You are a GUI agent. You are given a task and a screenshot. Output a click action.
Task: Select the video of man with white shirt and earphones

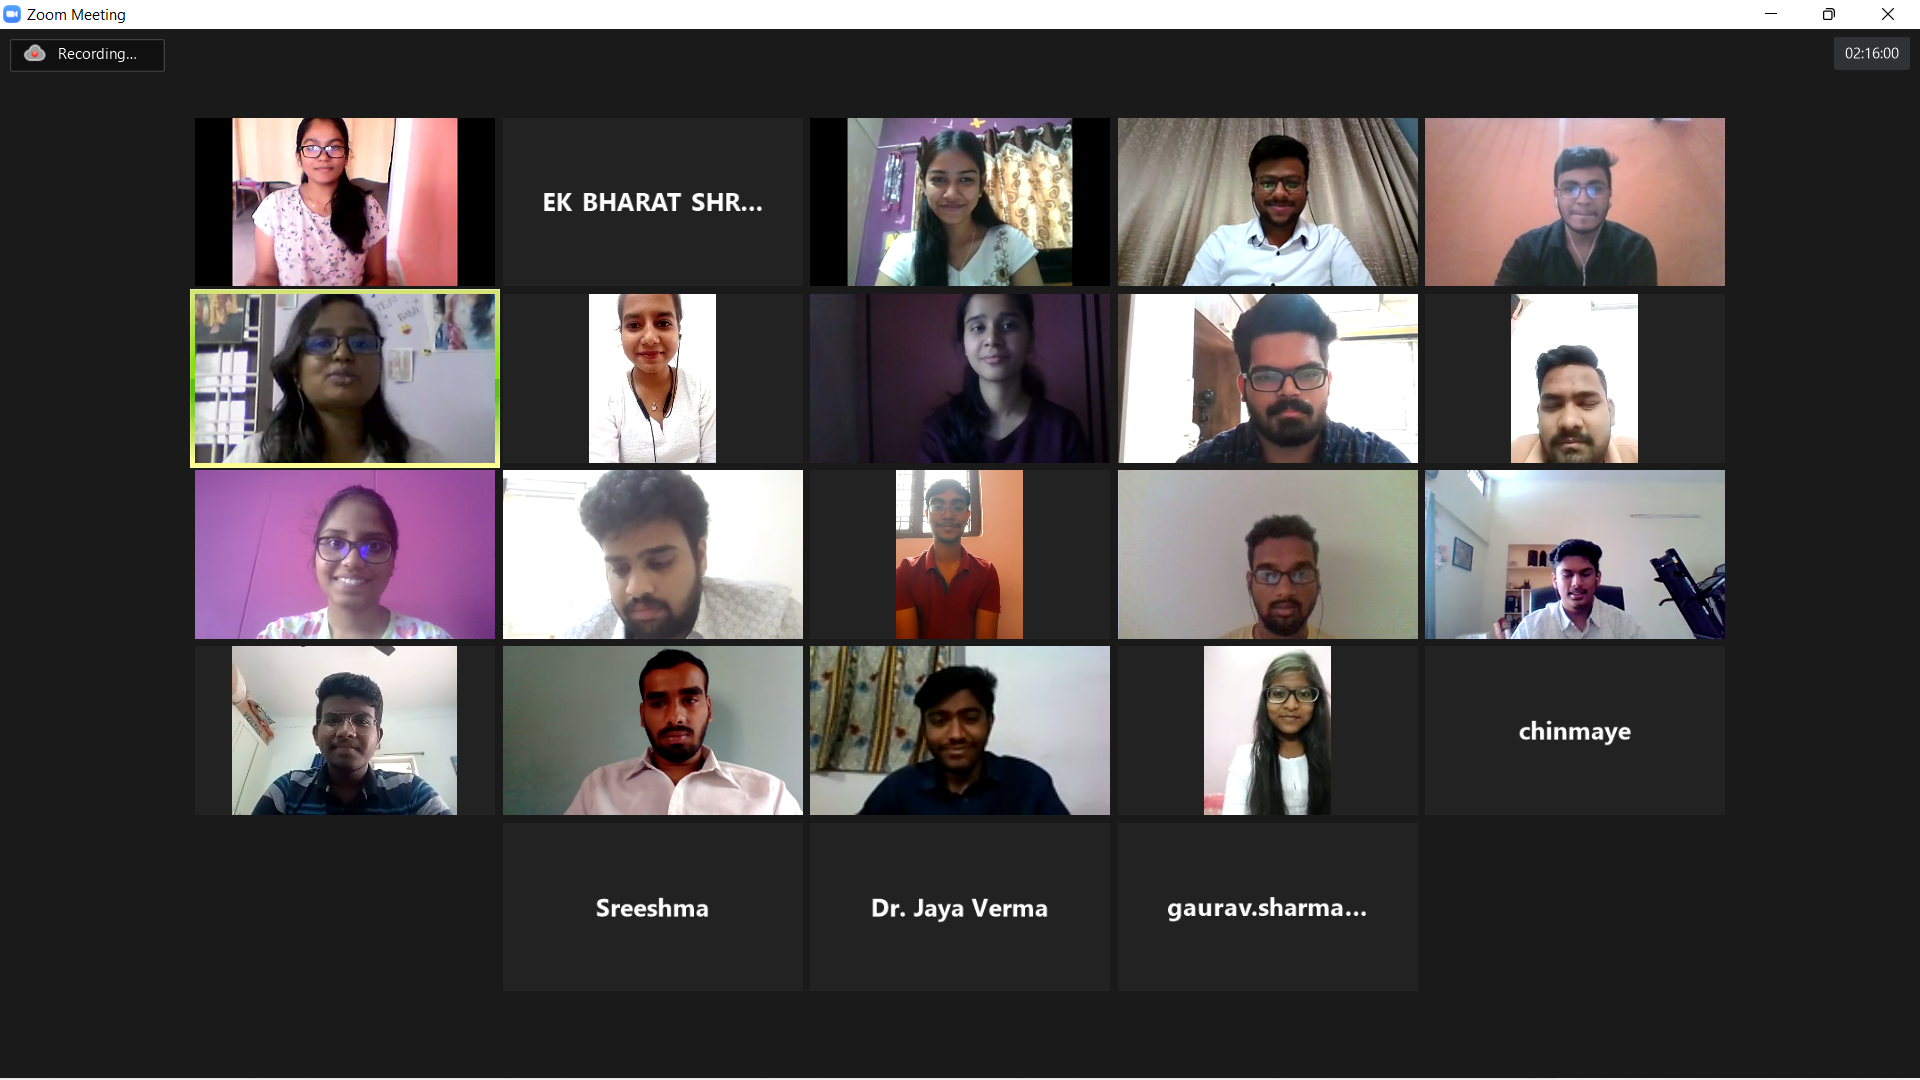[1267, 202]
